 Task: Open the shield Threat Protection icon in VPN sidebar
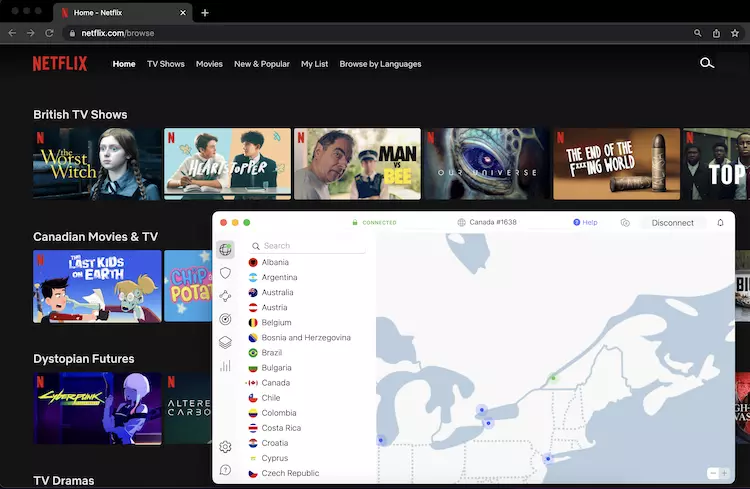point(225,273)
